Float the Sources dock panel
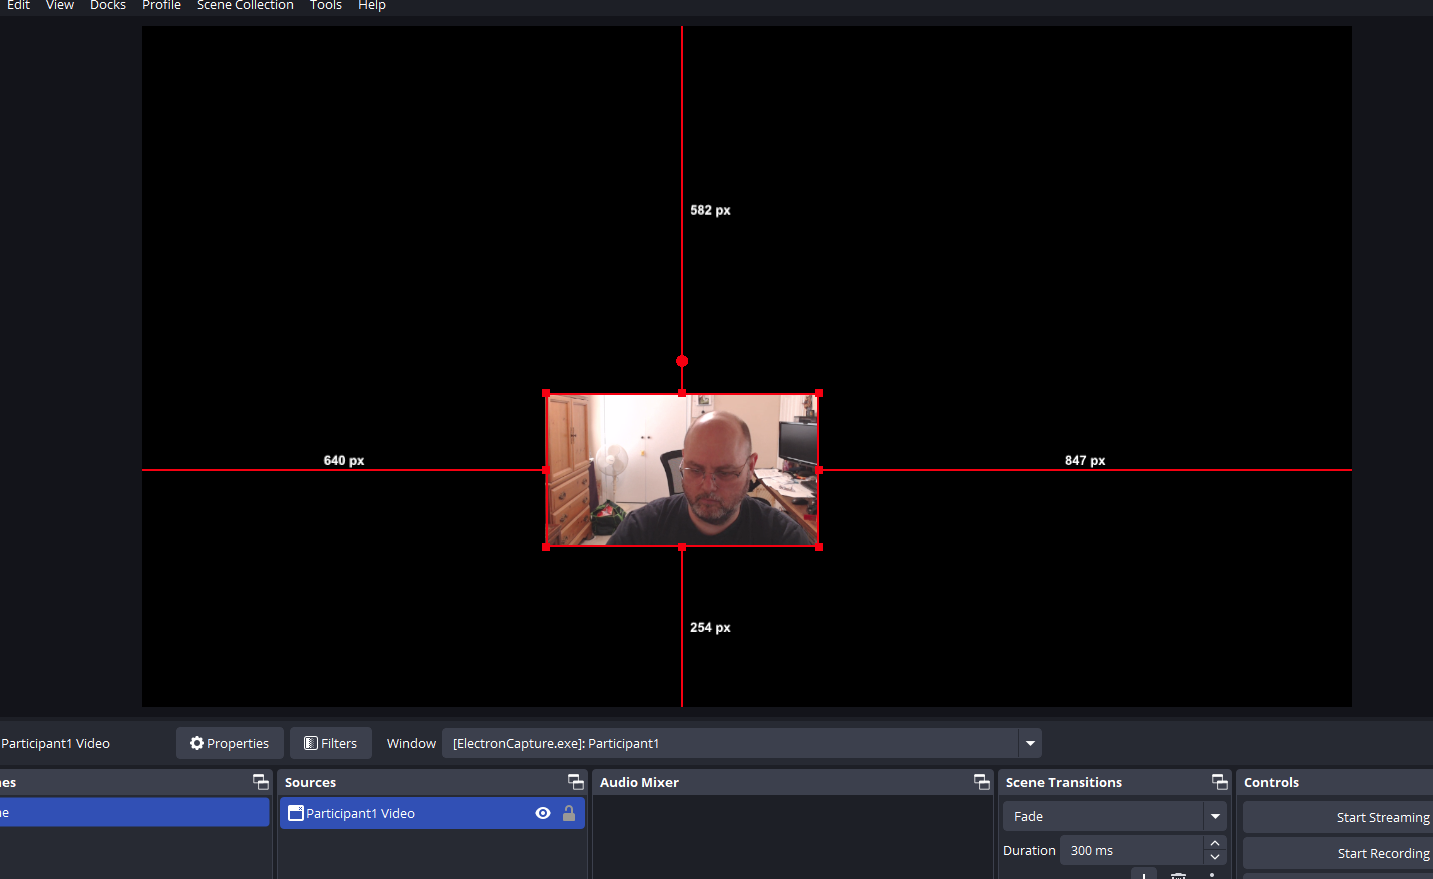The width and height of the screenshot is (1433, 879). click(x=576, y=782)
